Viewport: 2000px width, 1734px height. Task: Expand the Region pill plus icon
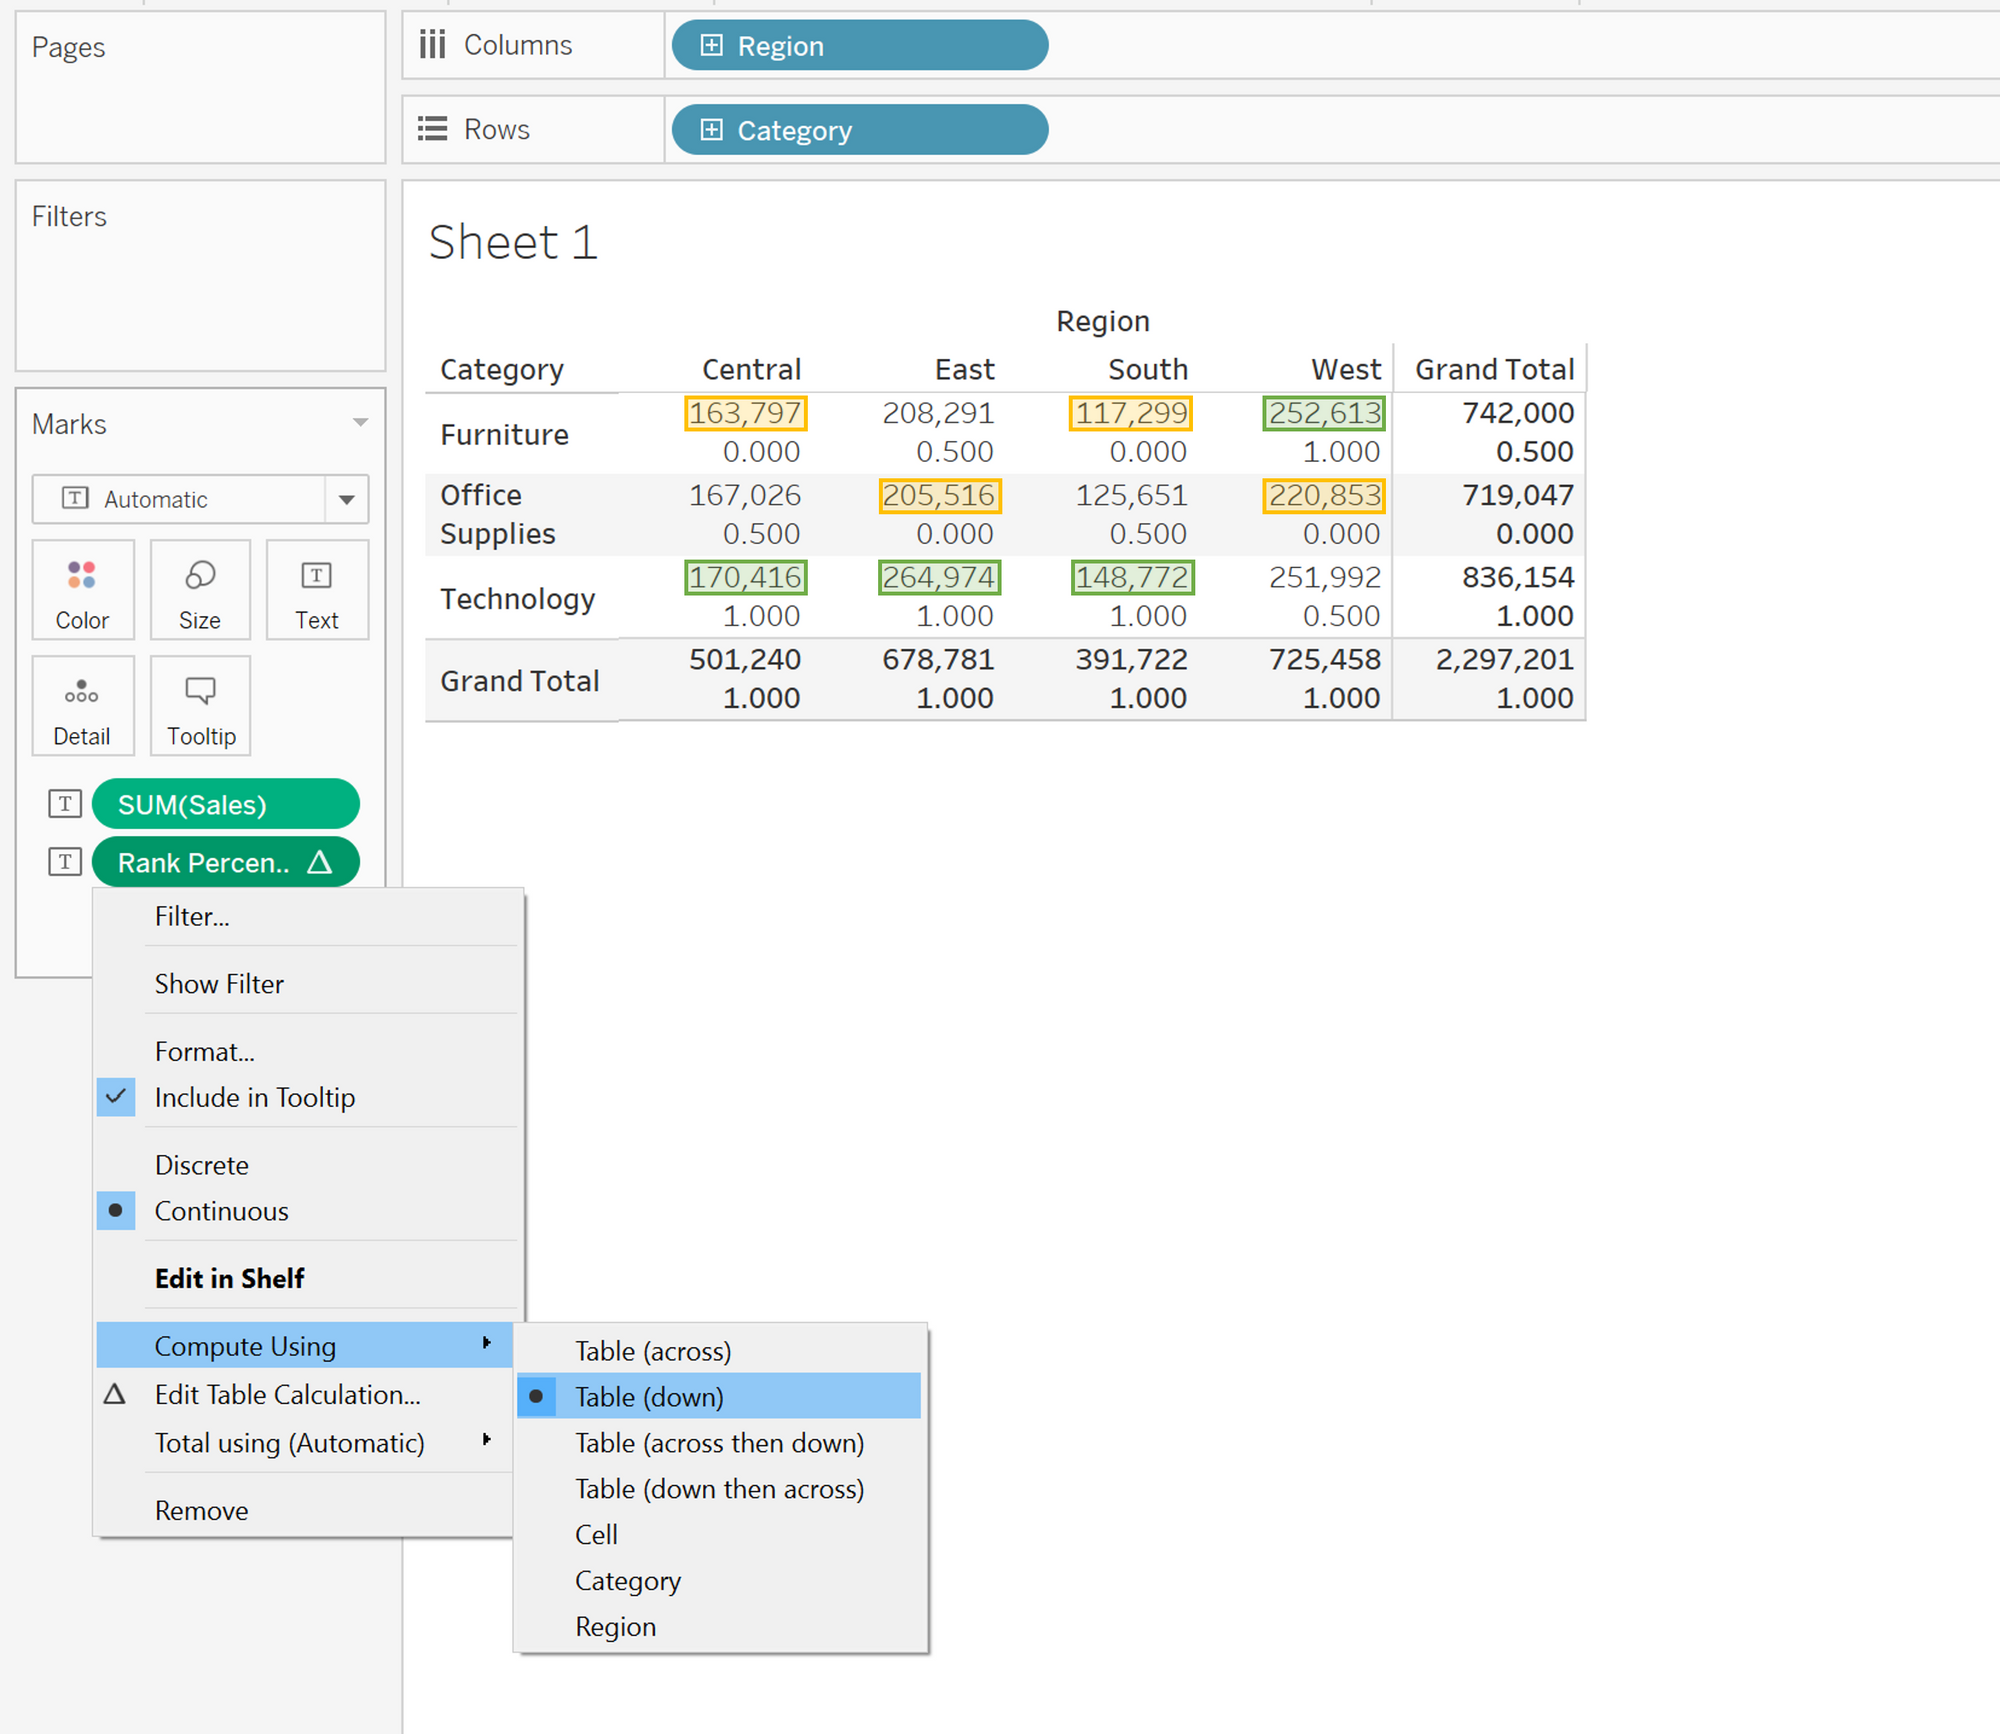(x=711, y=46)
